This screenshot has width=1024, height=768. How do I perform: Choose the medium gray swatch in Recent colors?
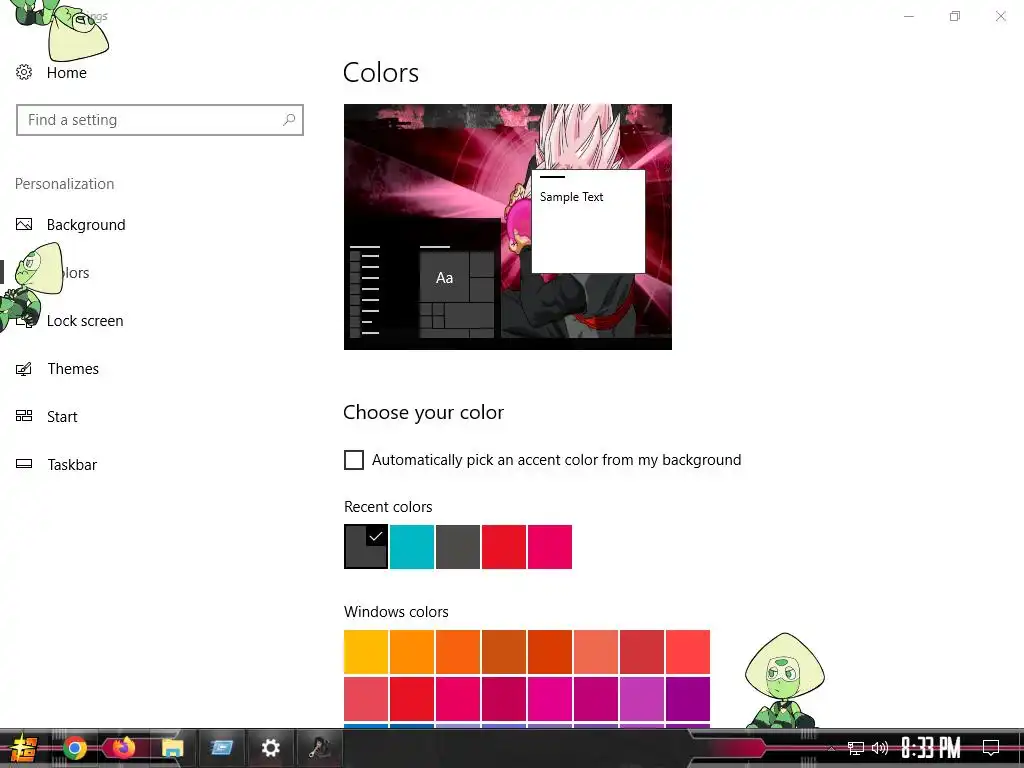pos(458,547)
